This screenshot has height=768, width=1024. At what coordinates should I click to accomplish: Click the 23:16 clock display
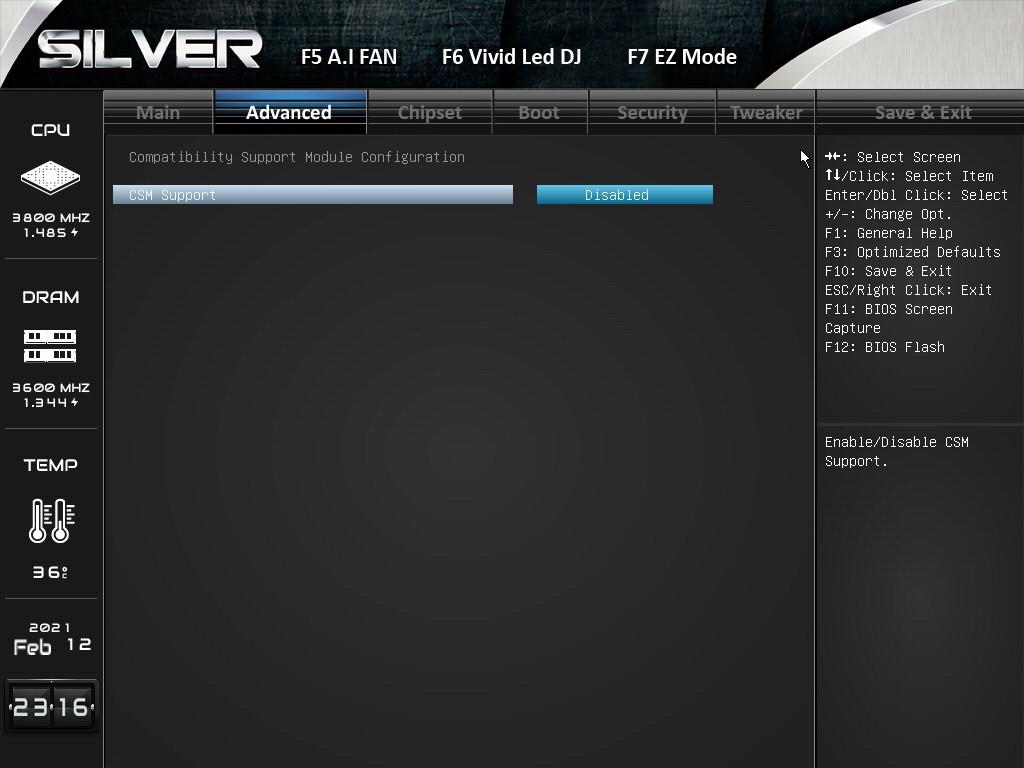[52, 707]
